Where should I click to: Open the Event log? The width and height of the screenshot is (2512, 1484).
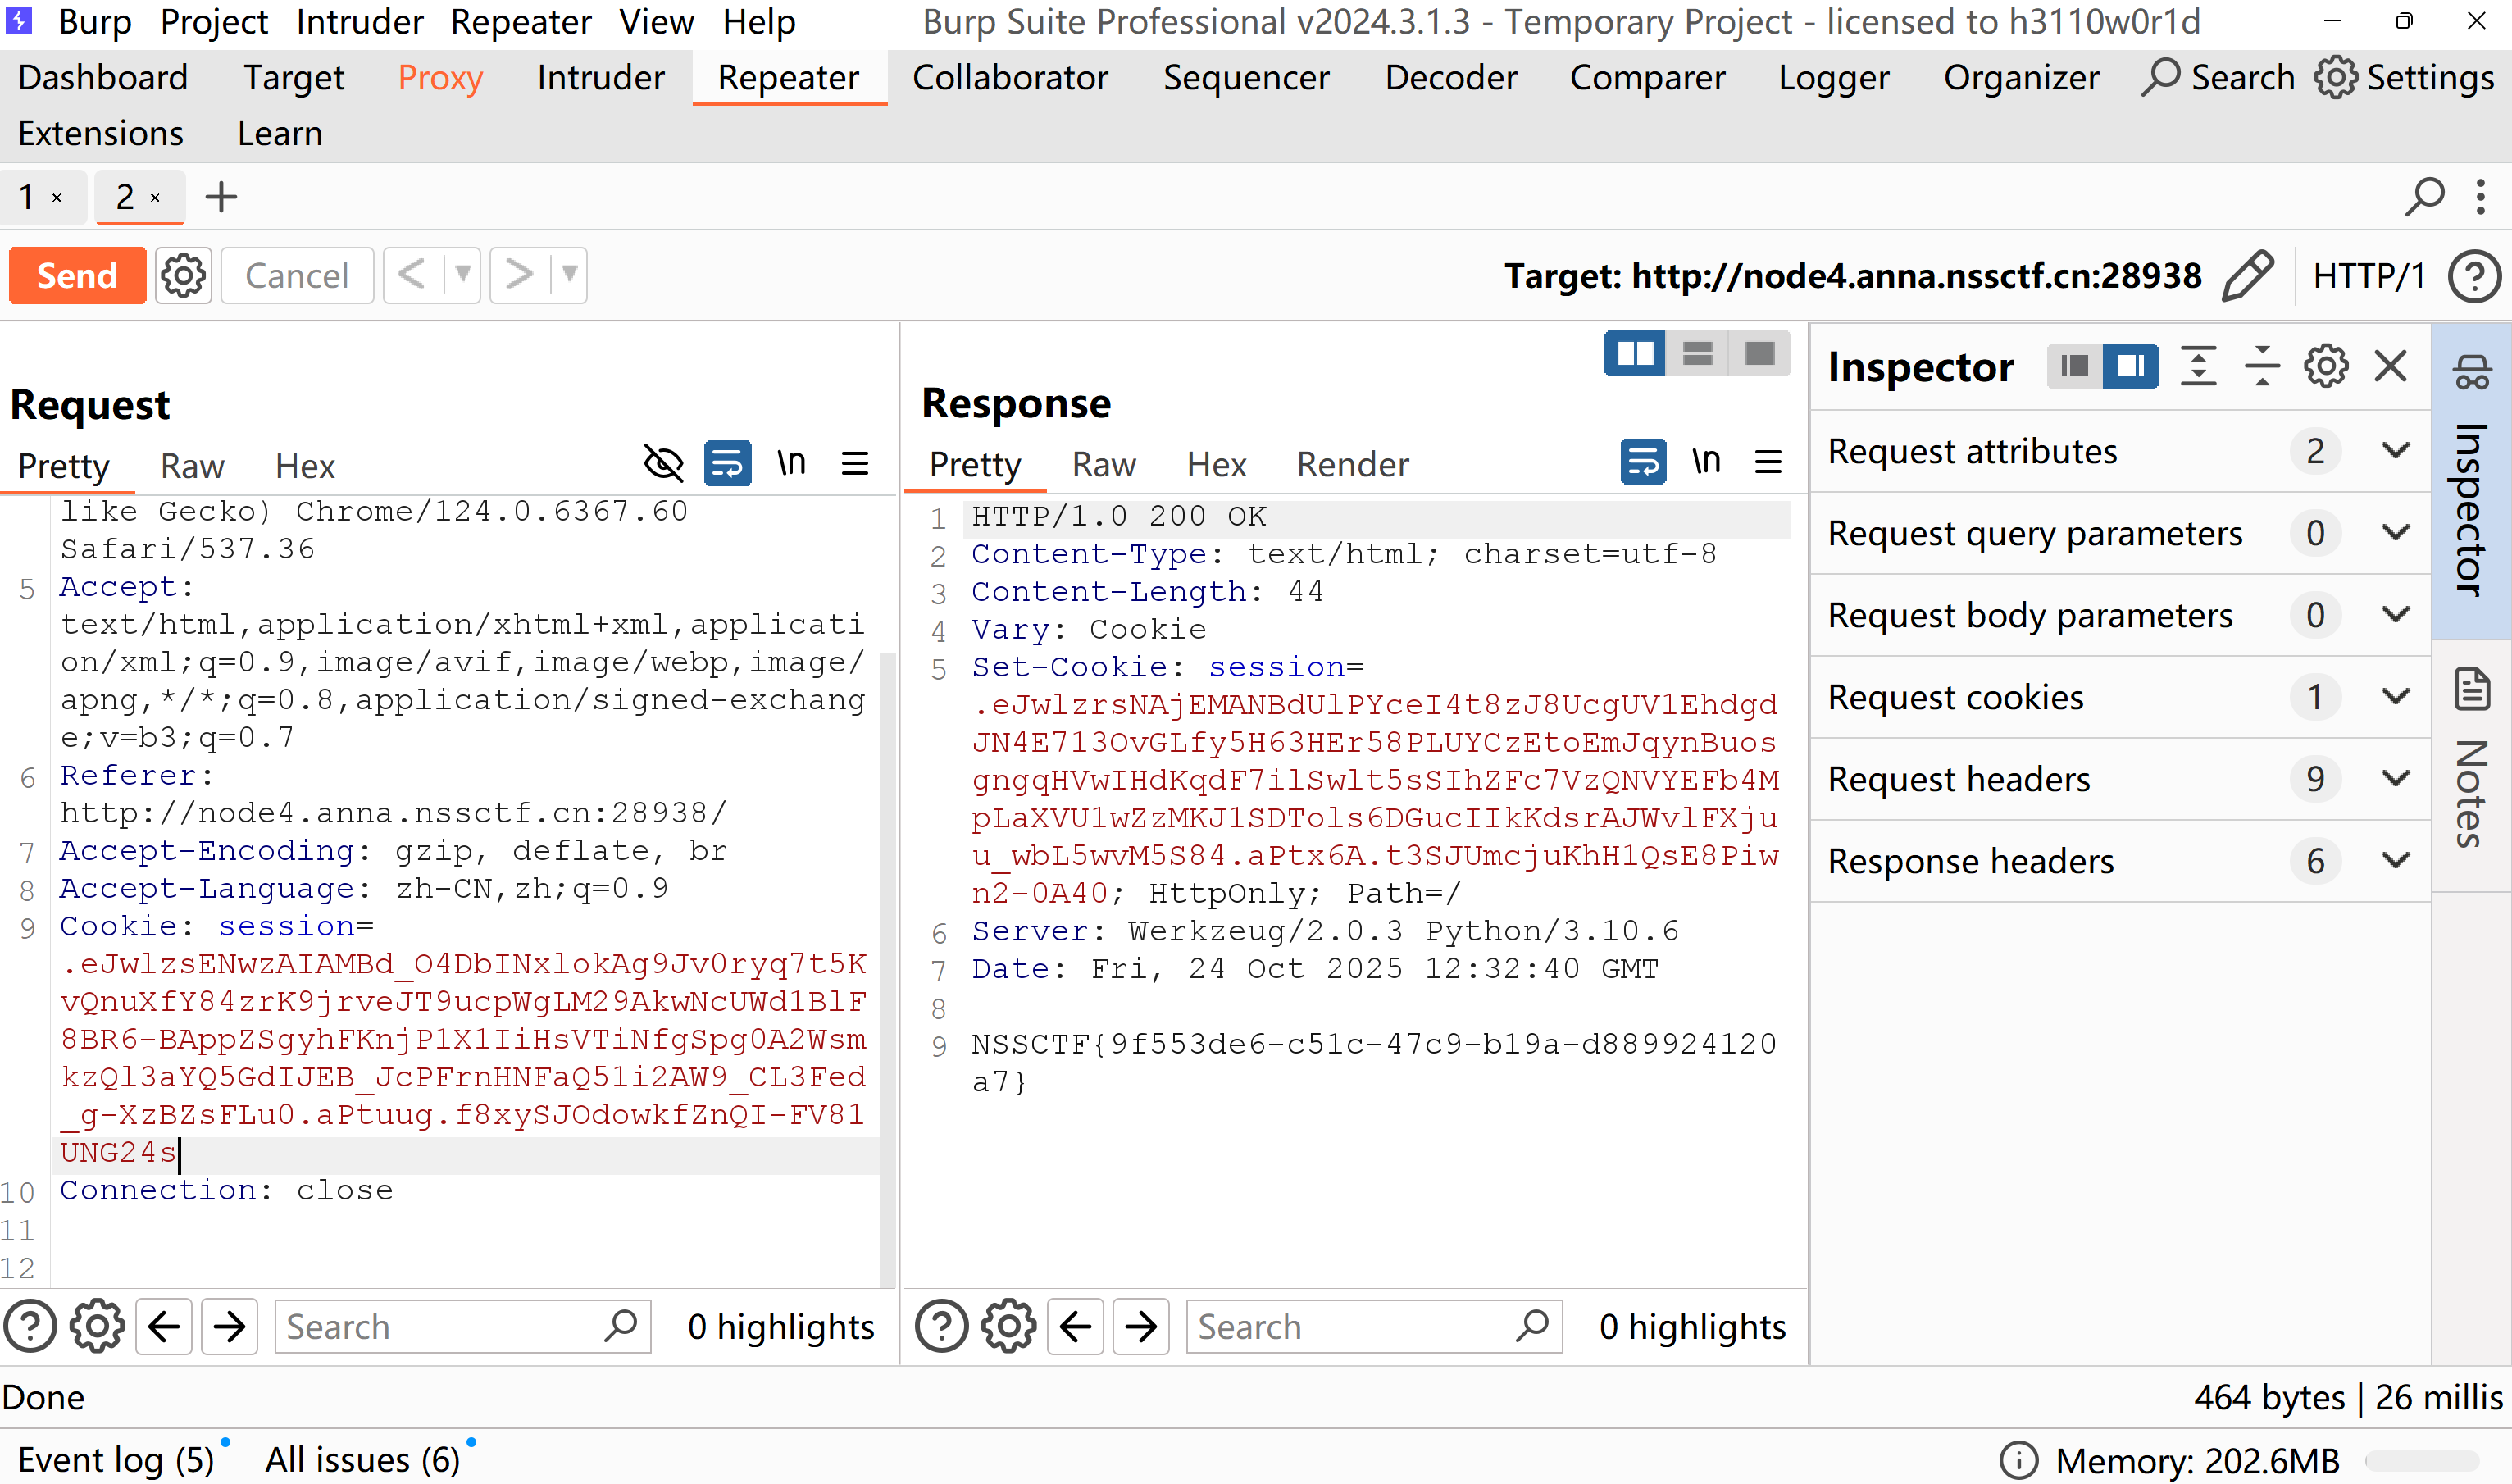pos(115,1460)
